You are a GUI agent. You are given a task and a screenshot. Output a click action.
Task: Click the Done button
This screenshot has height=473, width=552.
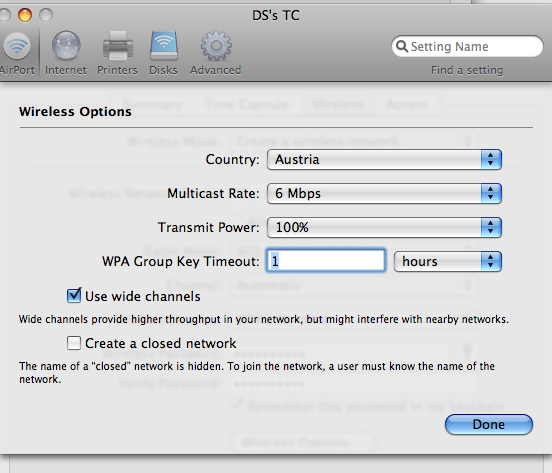pyautogui.click(x=489, y=424)
